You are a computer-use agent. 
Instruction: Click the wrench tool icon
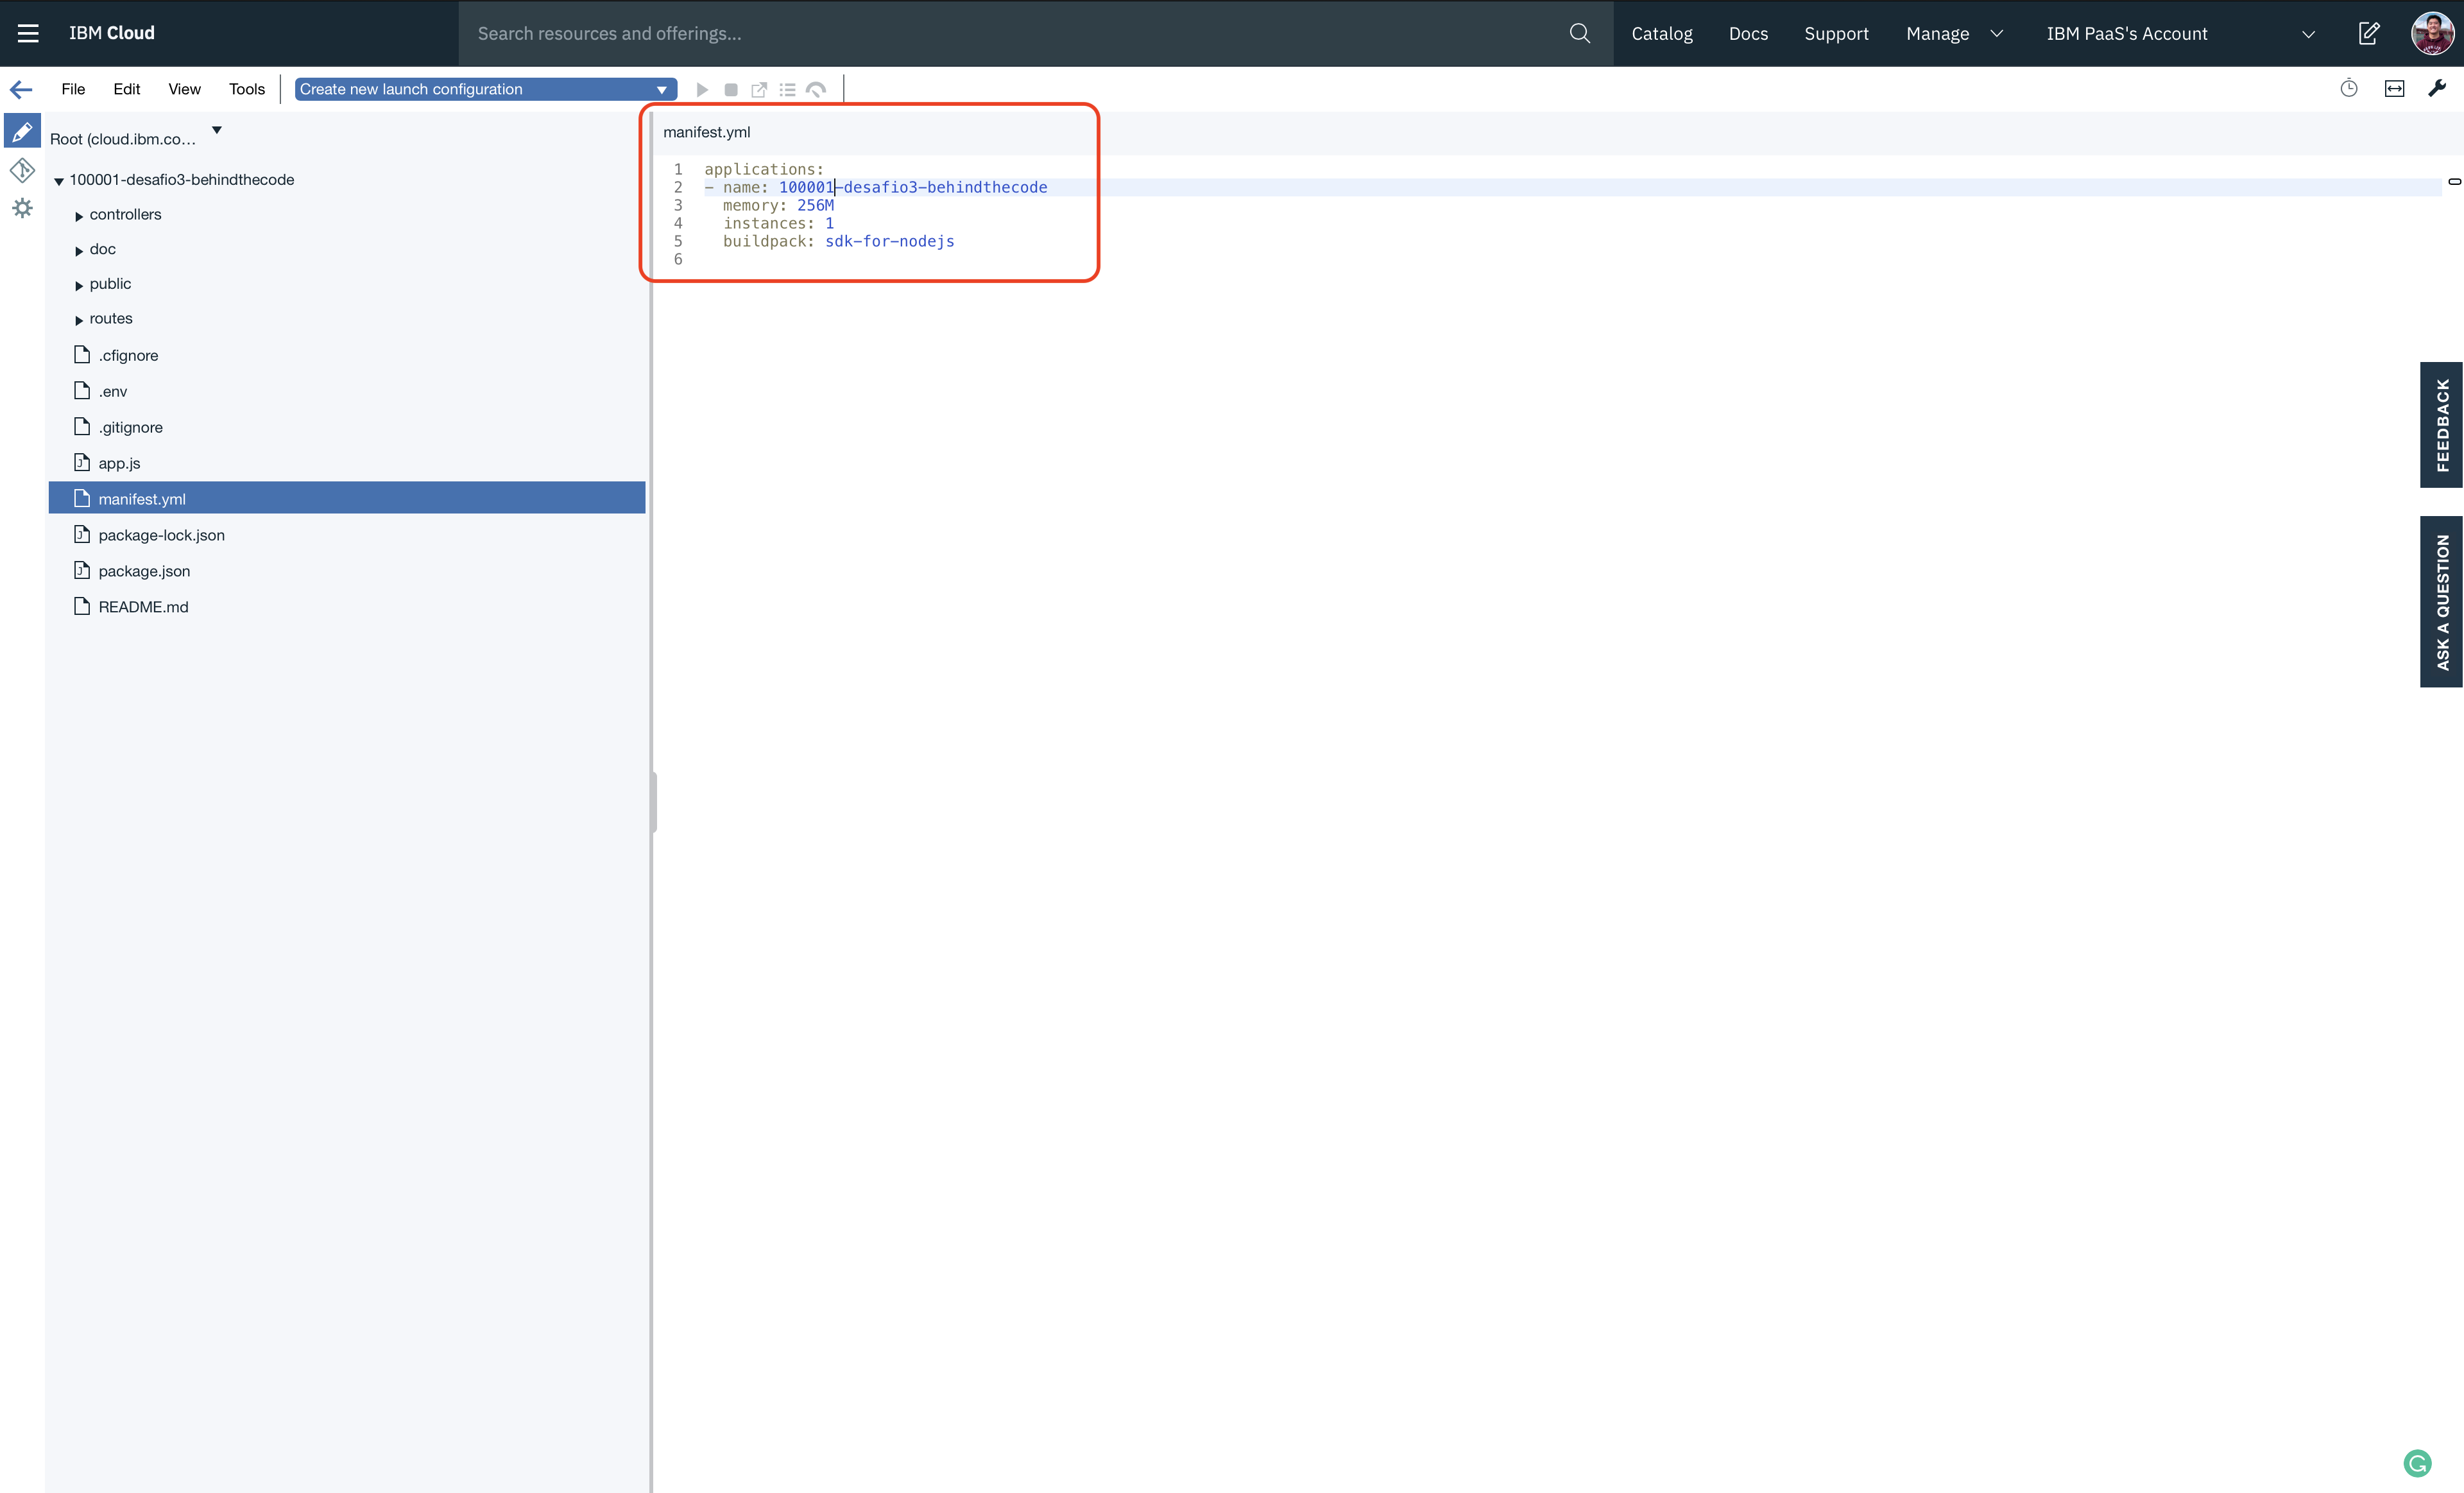[x=2437, y=89]
